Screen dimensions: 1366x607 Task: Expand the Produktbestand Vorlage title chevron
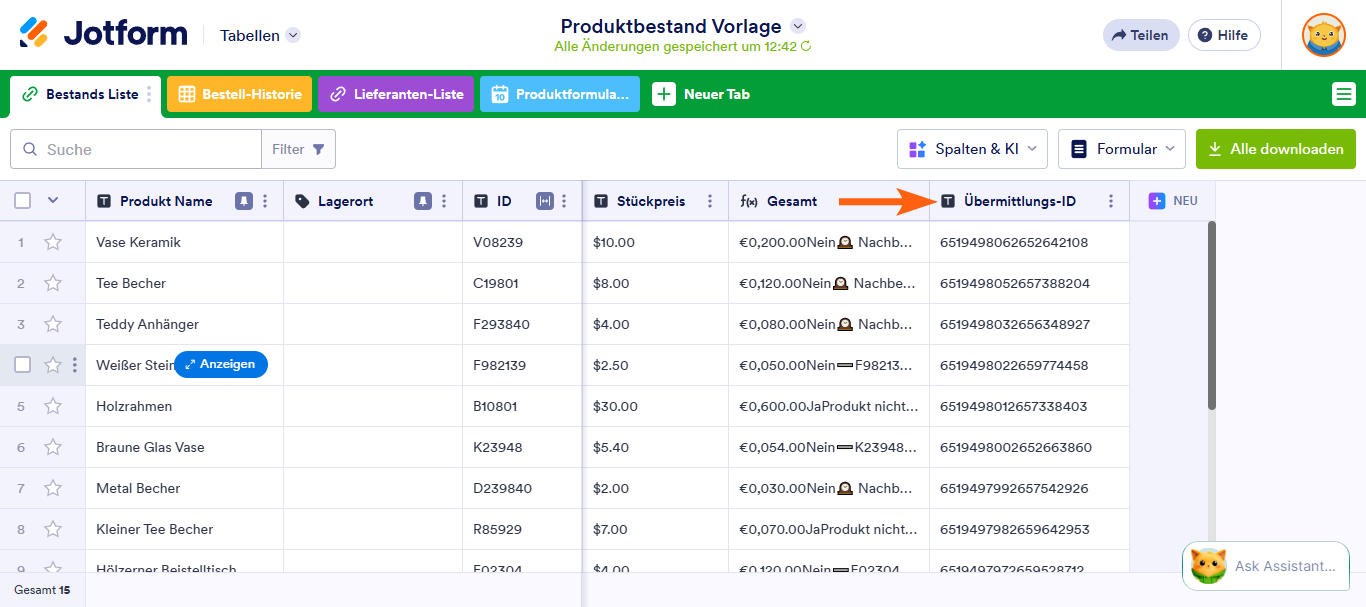pyautogui.click(x=797, y=26)
